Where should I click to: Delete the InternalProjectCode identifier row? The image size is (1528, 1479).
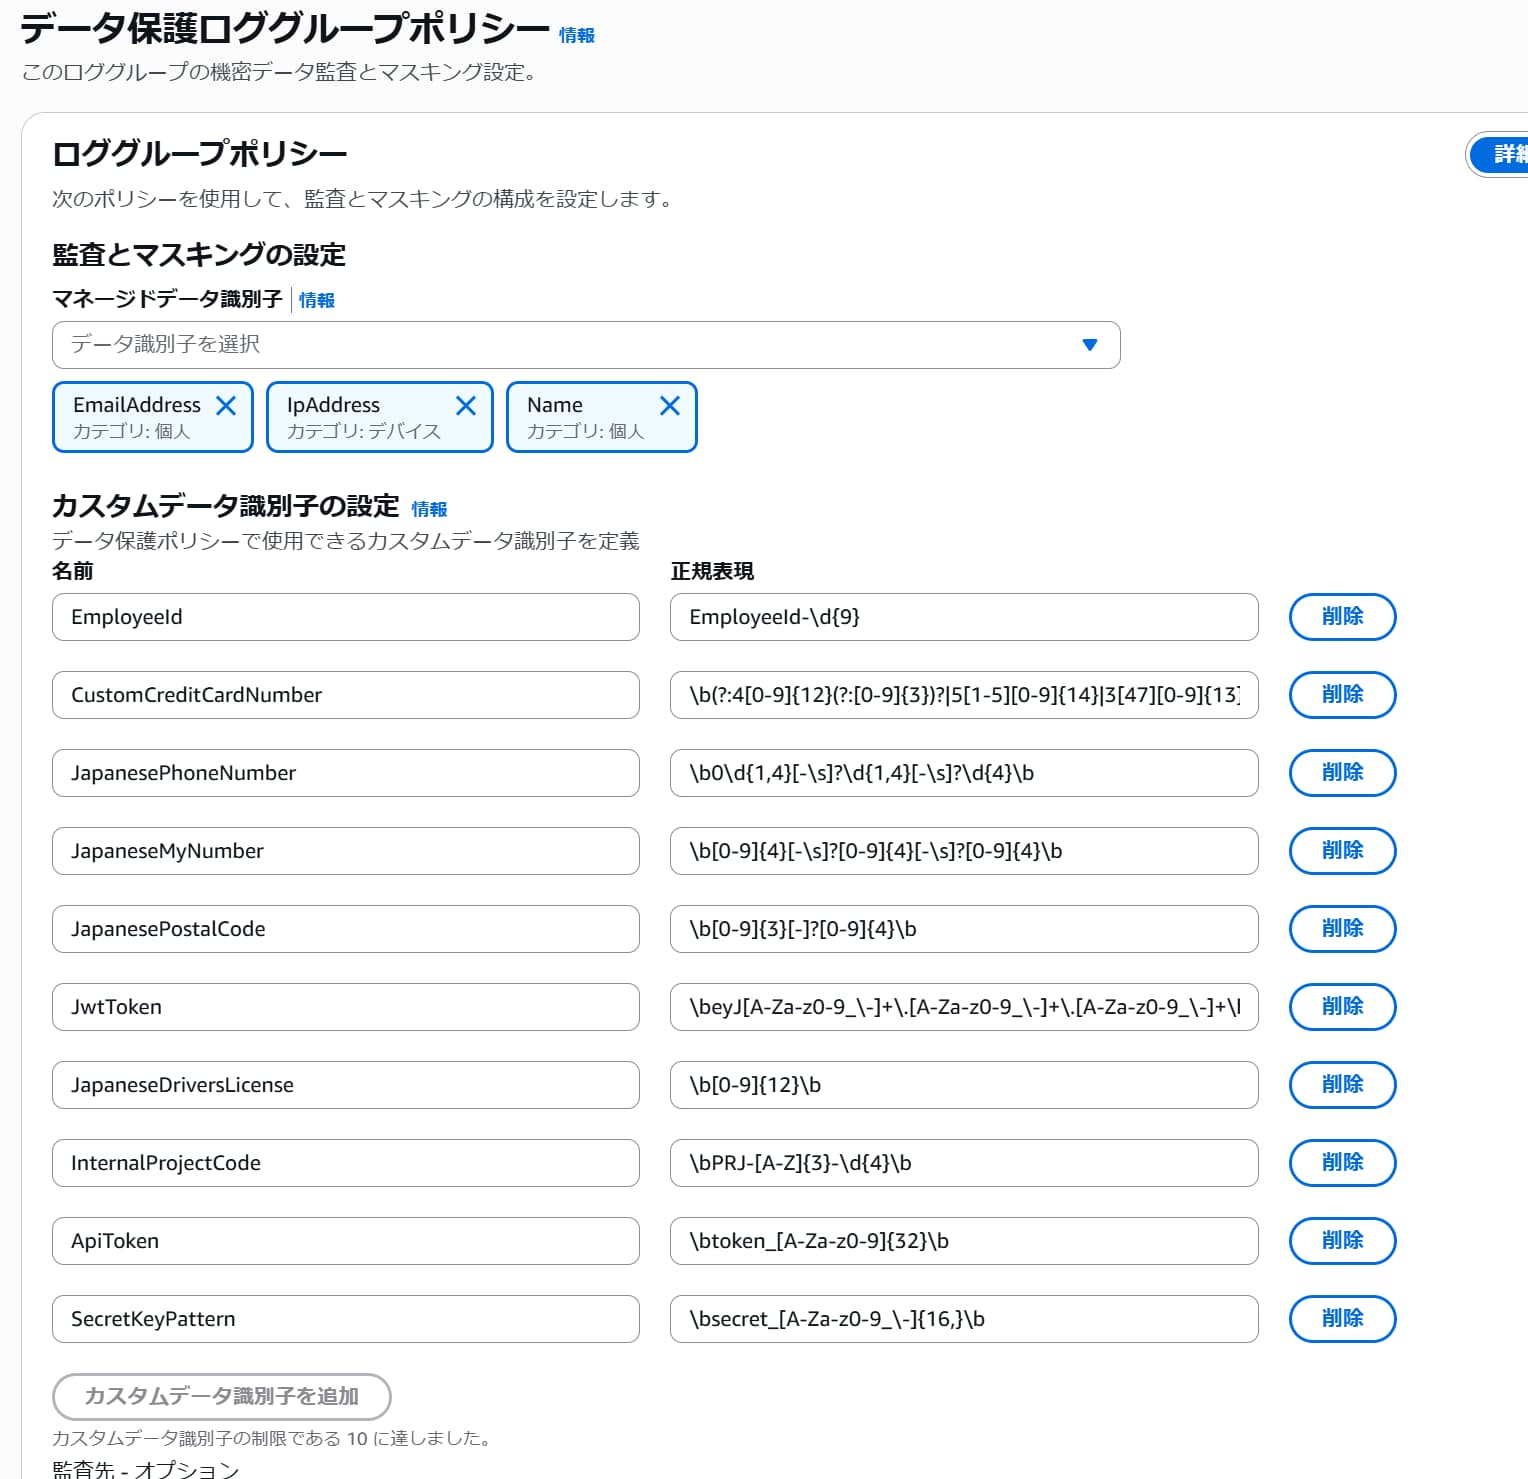coord(1343,1163)
